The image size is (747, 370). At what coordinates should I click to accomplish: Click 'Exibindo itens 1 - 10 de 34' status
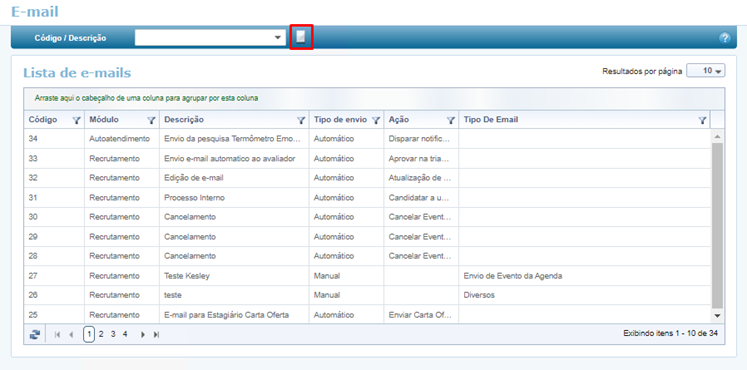pos(670,333)
